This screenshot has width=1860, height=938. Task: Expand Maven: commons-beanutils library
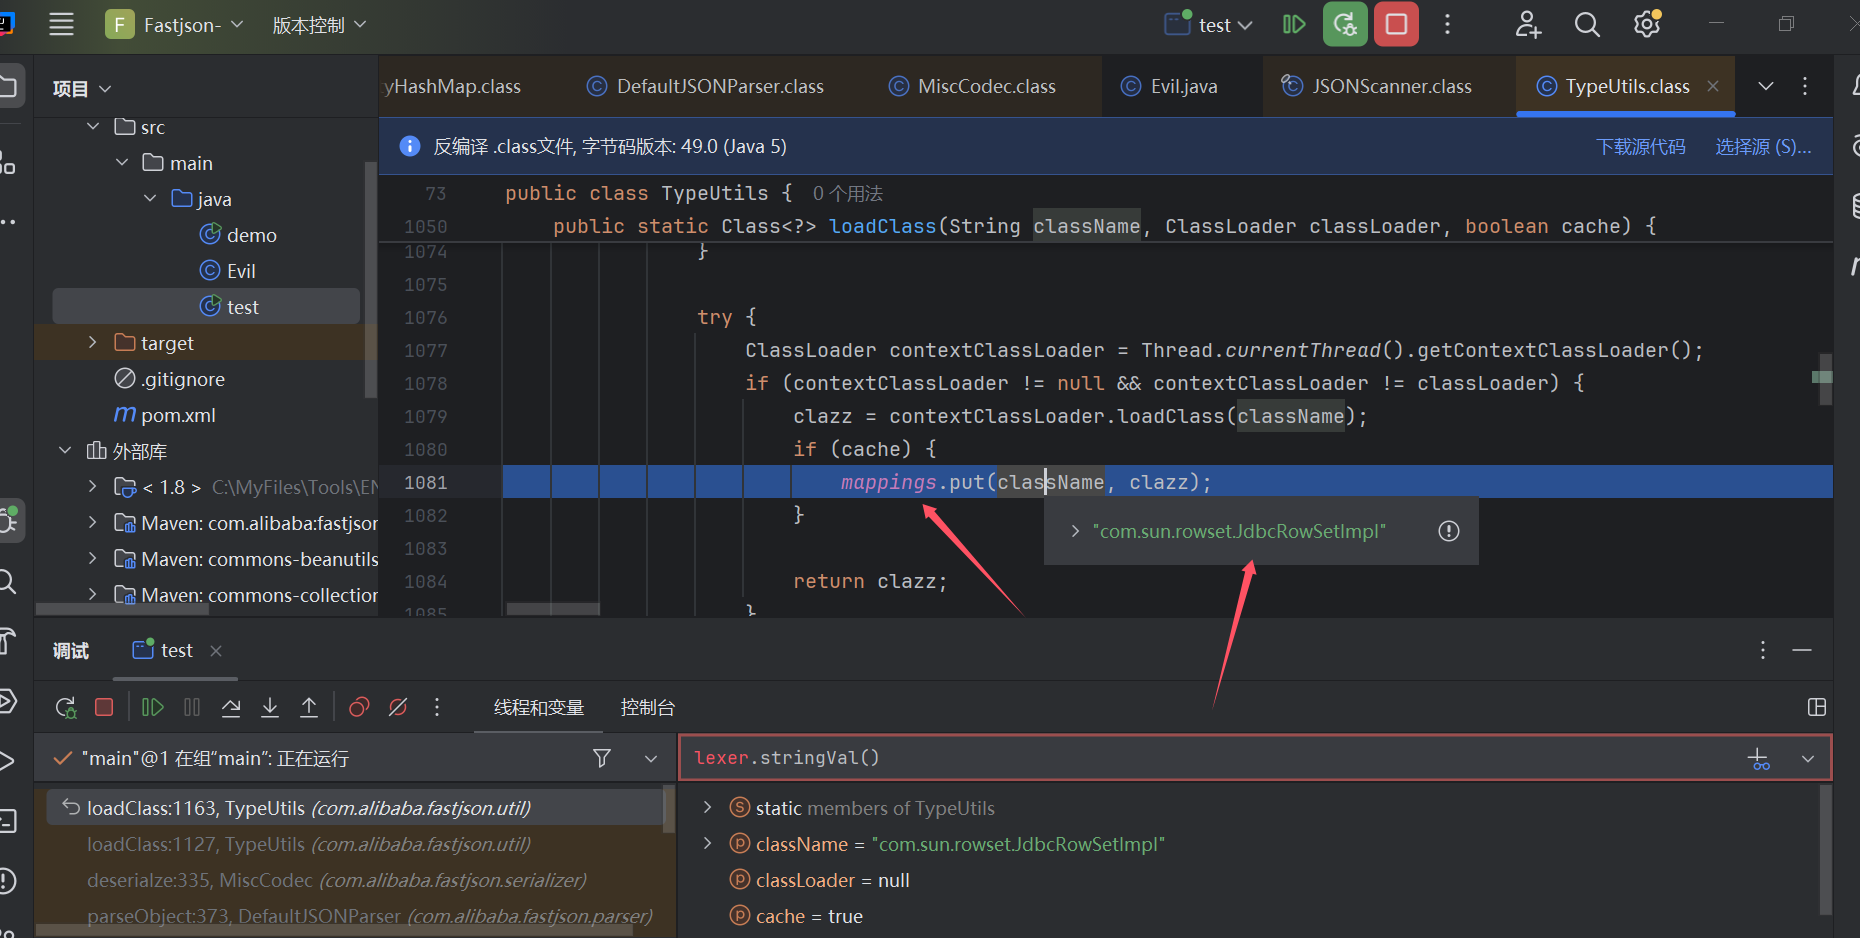[93, 559]
